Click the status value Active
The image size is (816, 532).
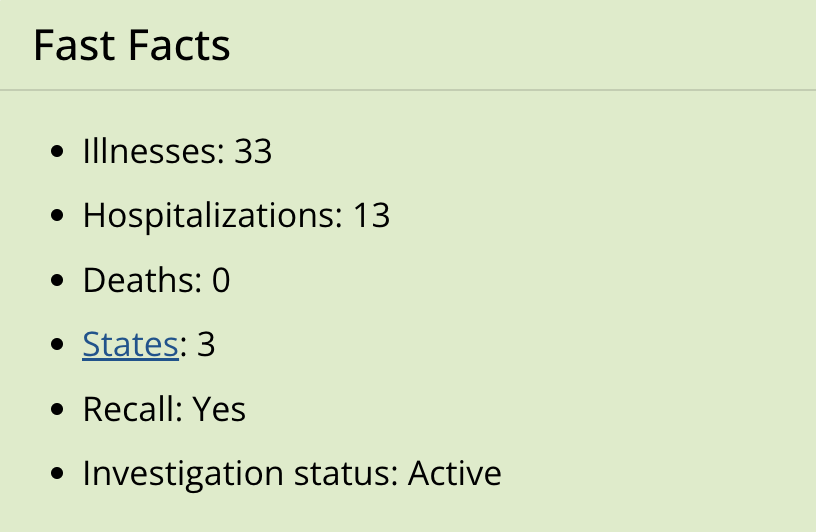click(454, 472)
